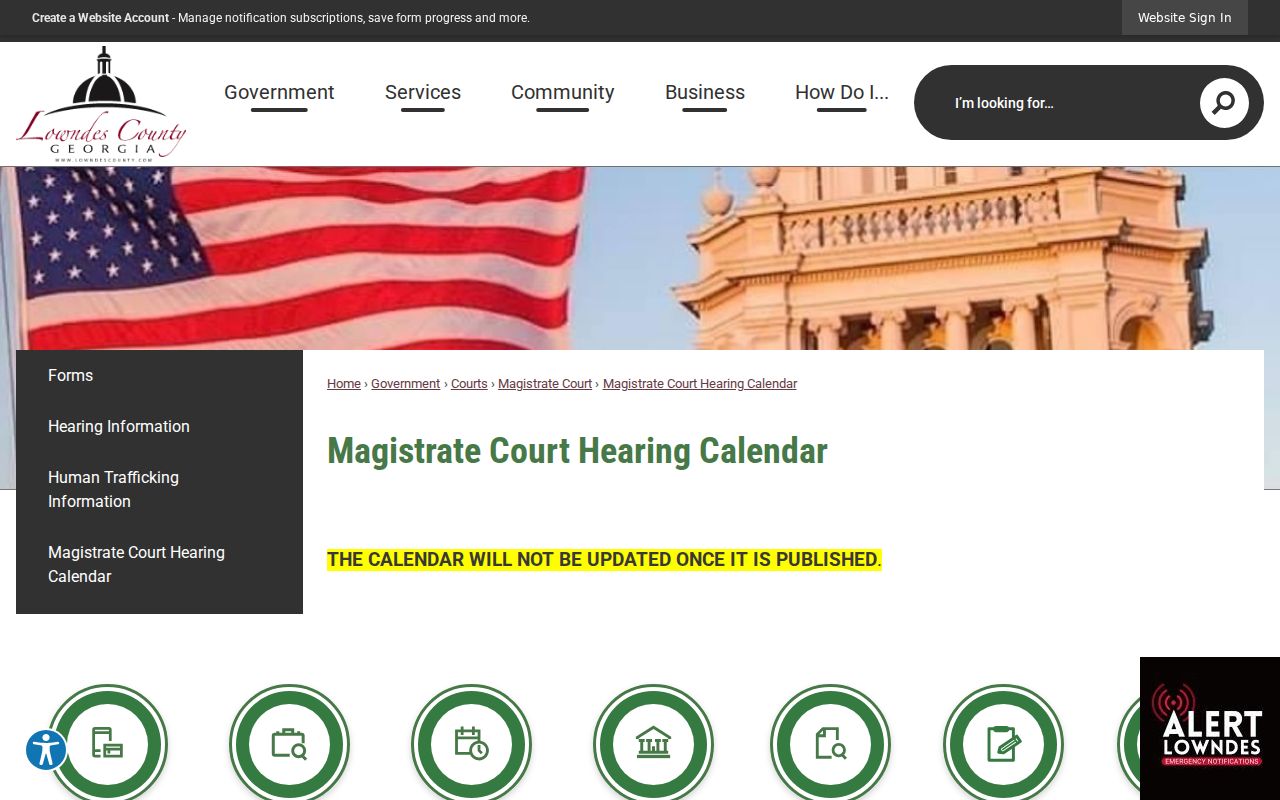Image resolution: width=1280 pixels, height=800 pixels.
Task: Open Human Trafficking Information sidebar link
Action: (159, 489)
